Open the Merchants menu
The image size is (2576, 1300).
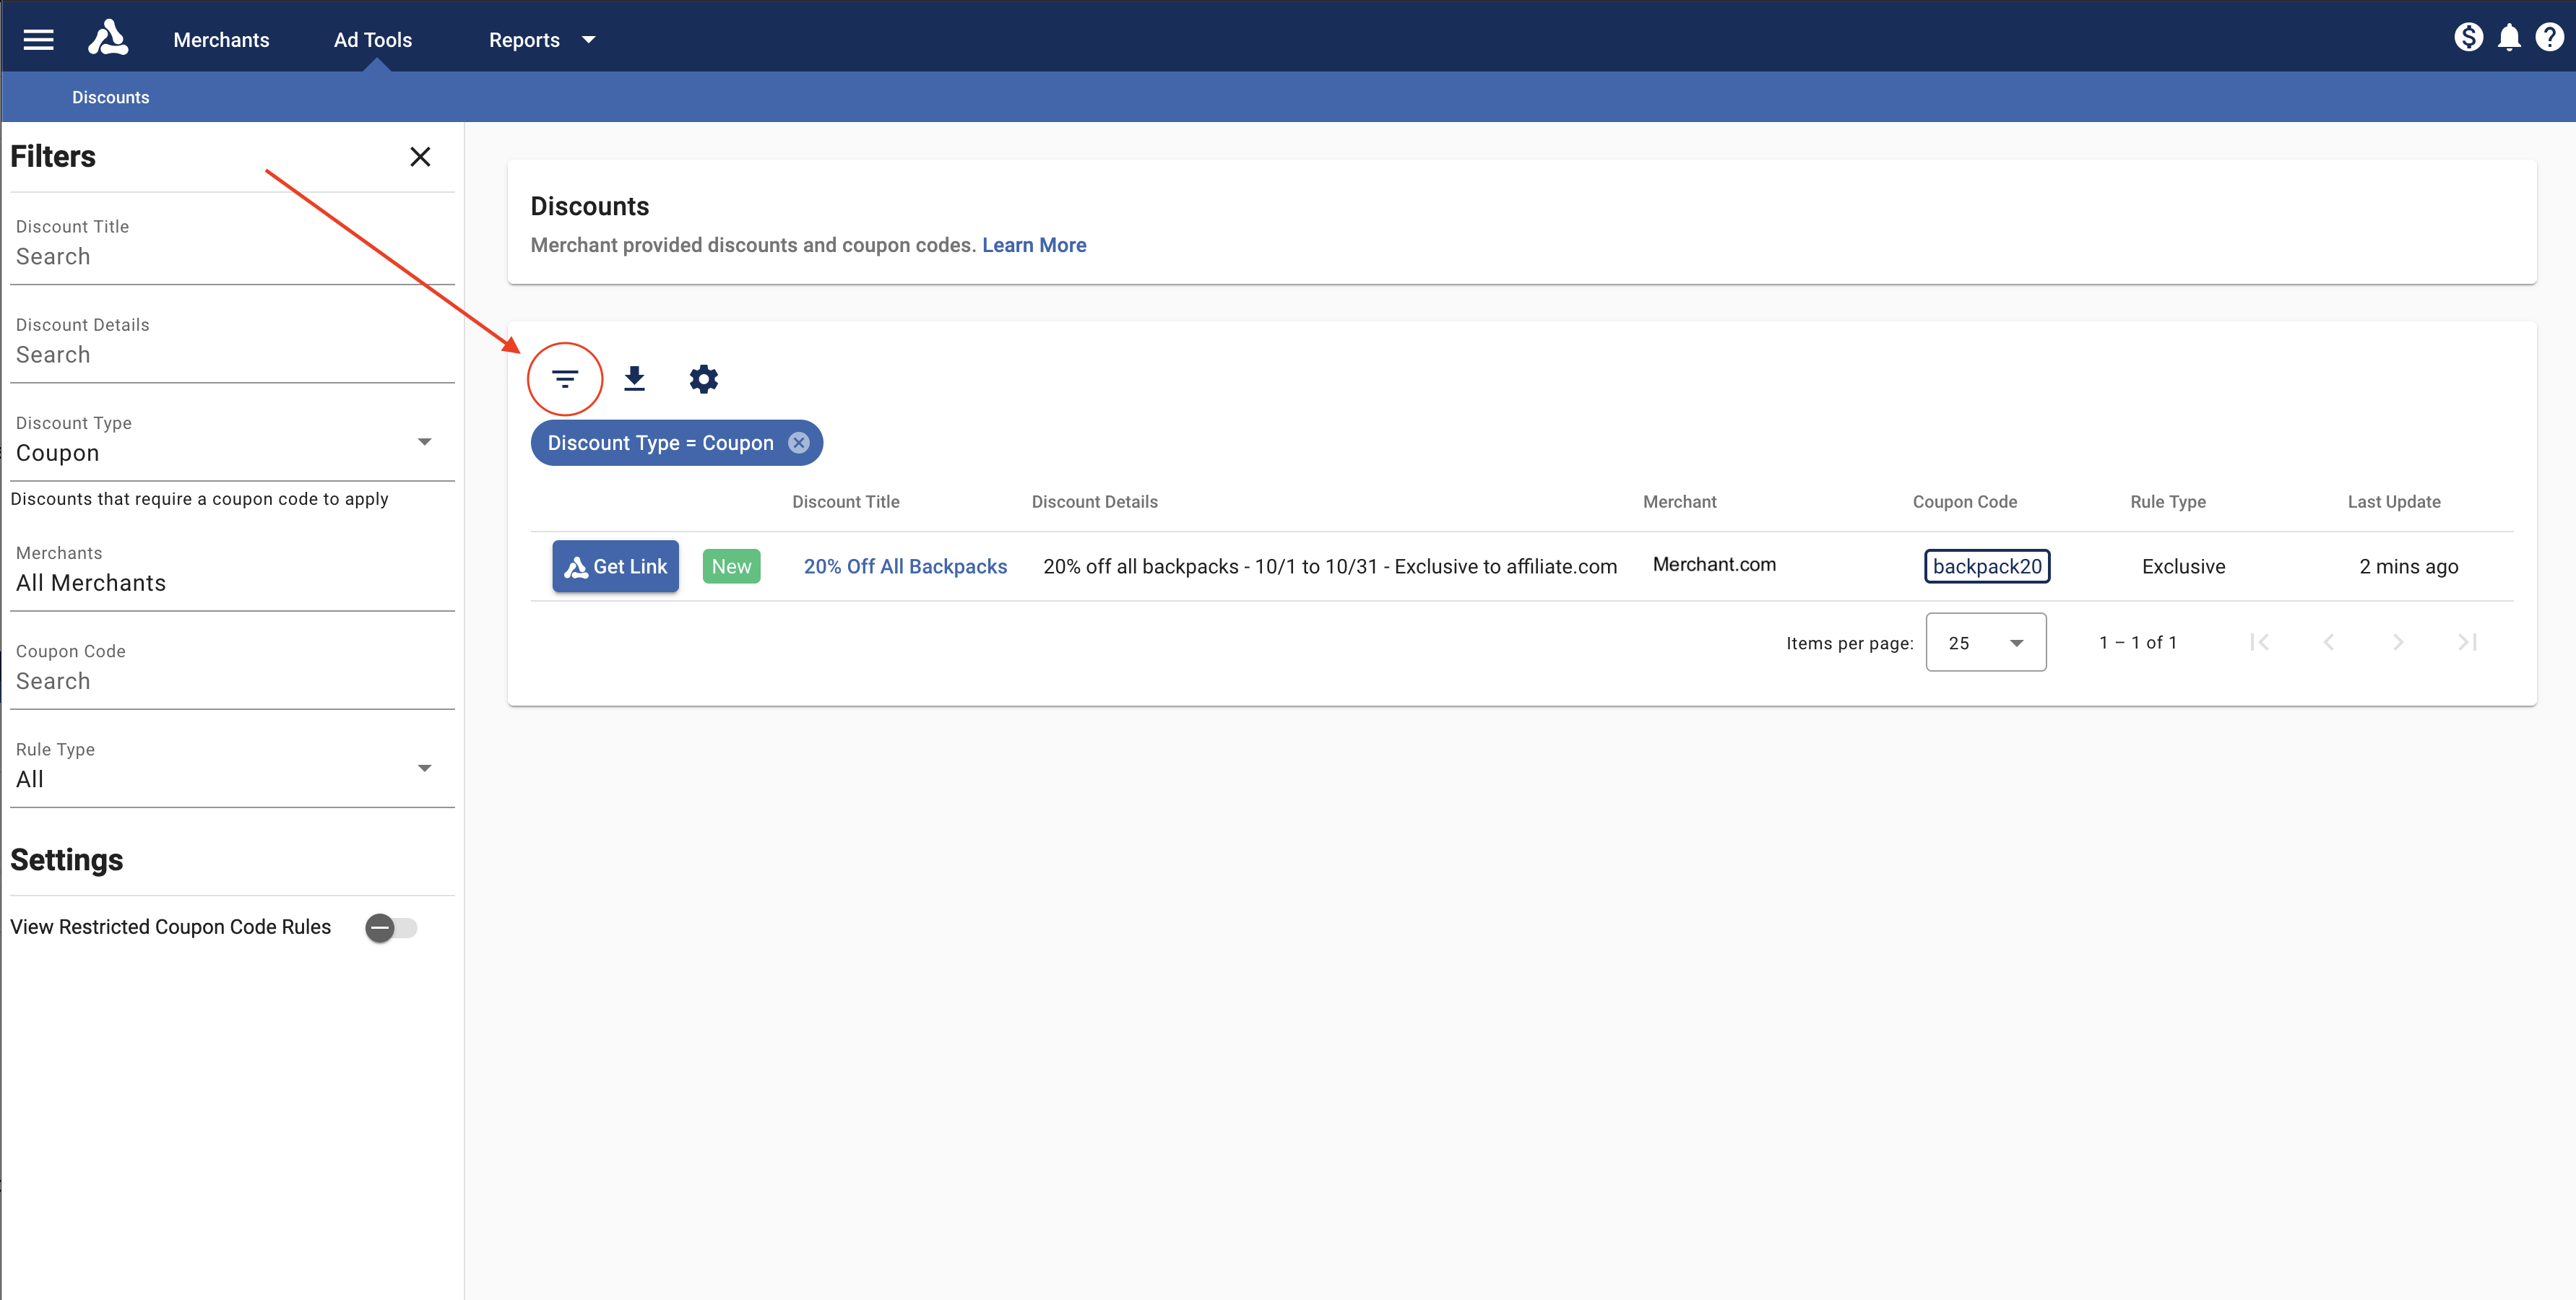[221, 40]
